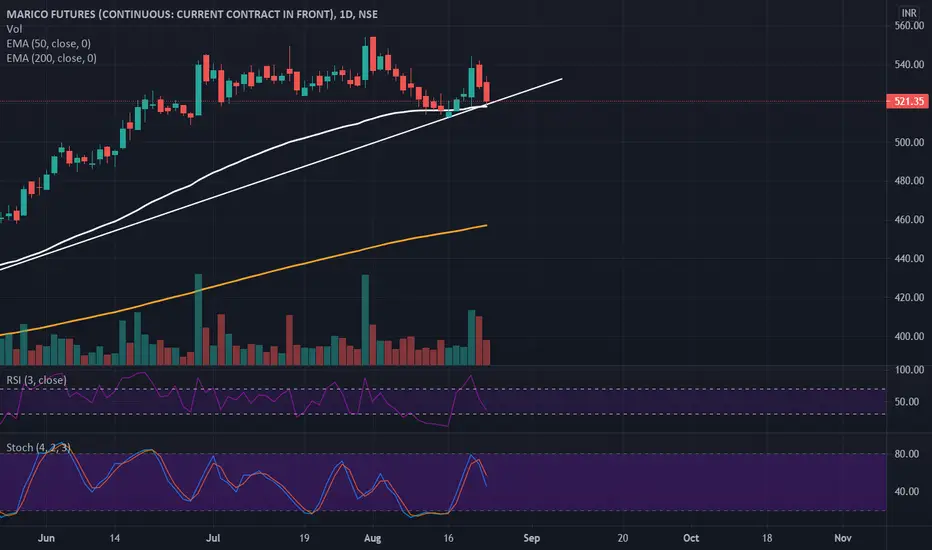This screenshot has height=550, width=932.
Task: Click the tallest volume bar near Jul
Action: [199, 319]
